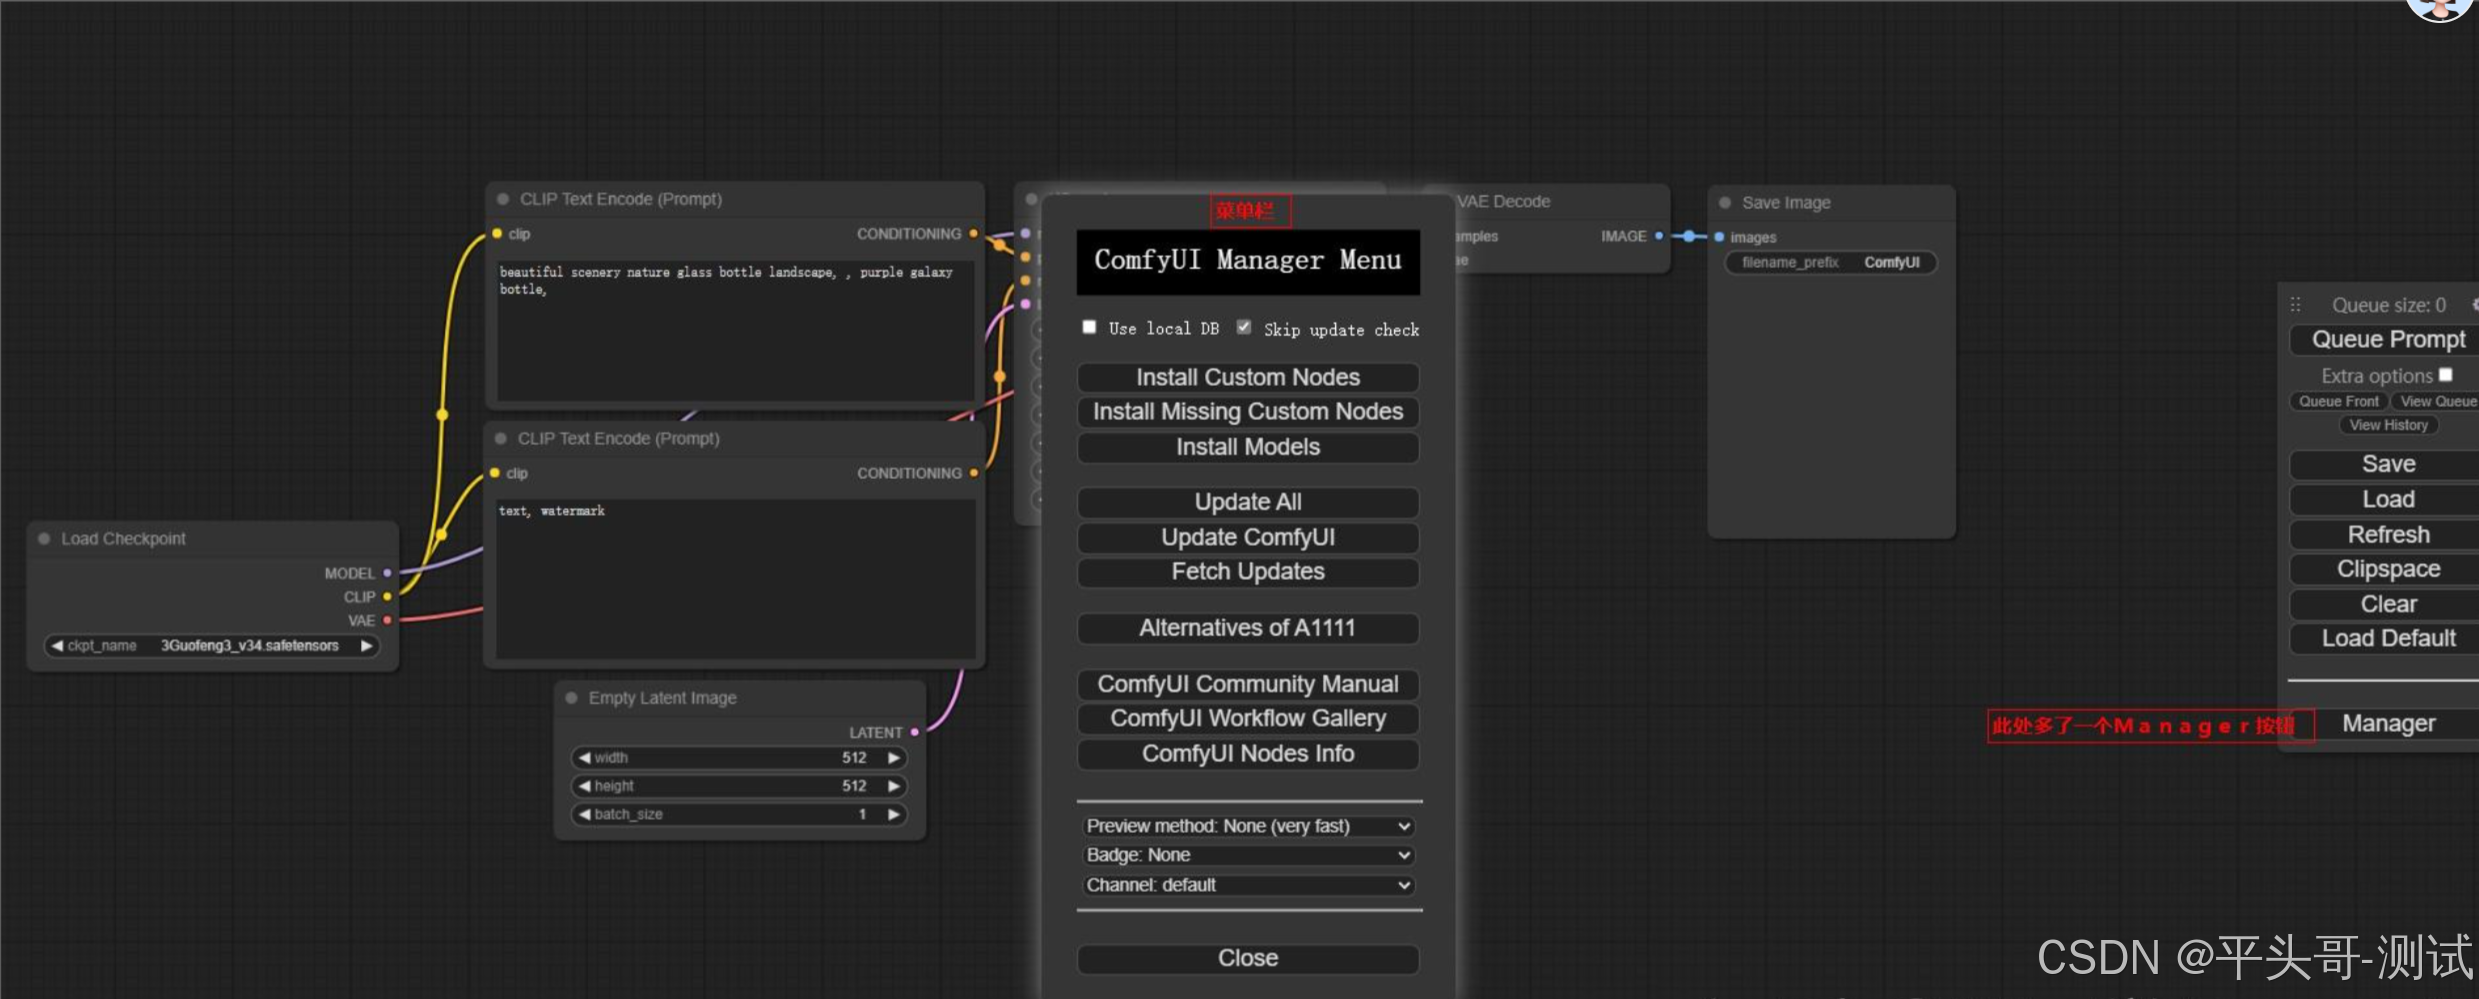The height and width of the screenshot is (999, 2479).
Task: Collapse Empty Latent Image node dot
Action: point(572,698)
